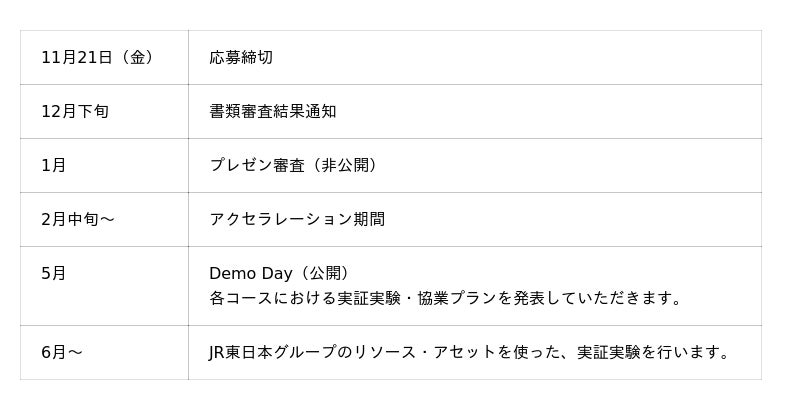The height and width of the screenshot is (410, 800).
Task: Click the 1月 date cell
Action: [54, 165]
